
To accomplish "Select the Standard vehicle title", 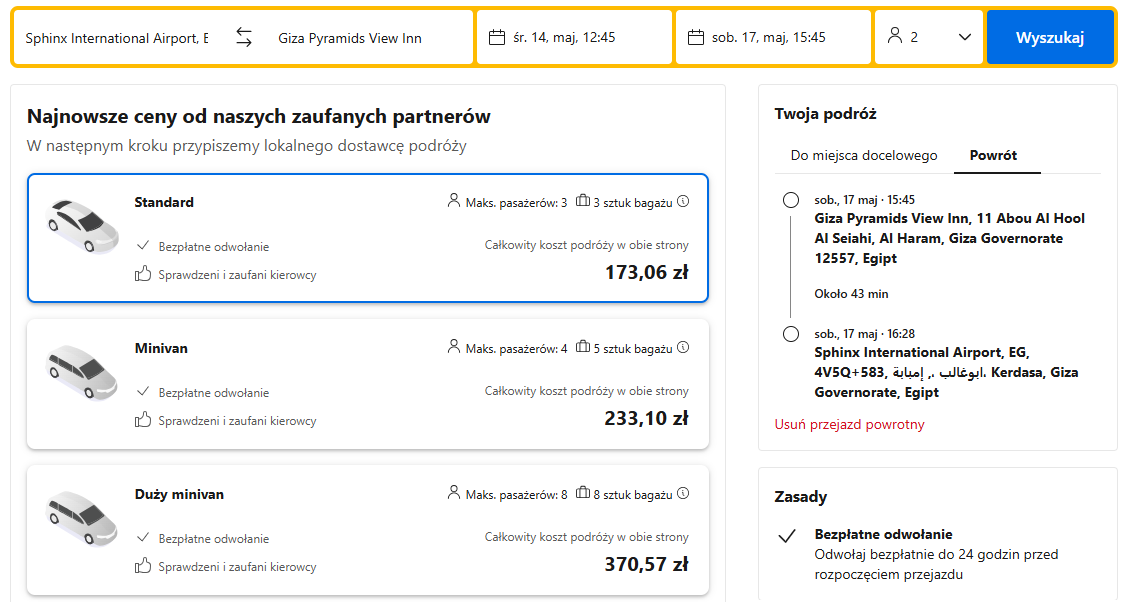I will click(164, 203).
